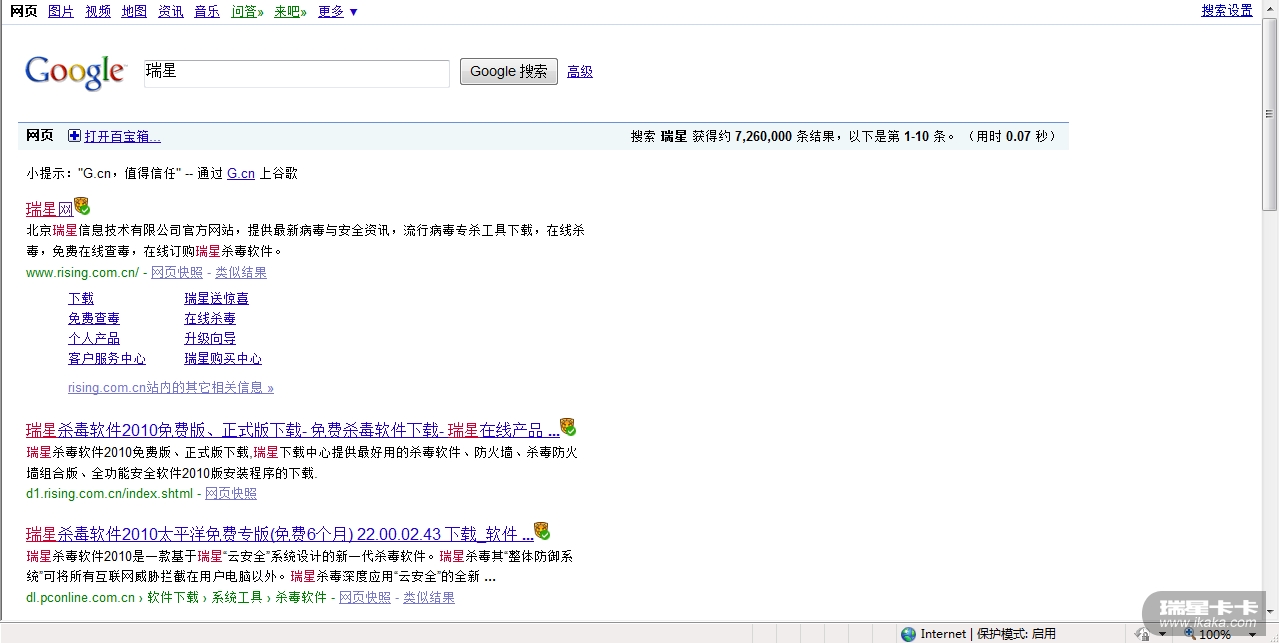The width and height of the screenshot is (1279, 643).
Task: Switch to 图片 search
Action: 61,11
